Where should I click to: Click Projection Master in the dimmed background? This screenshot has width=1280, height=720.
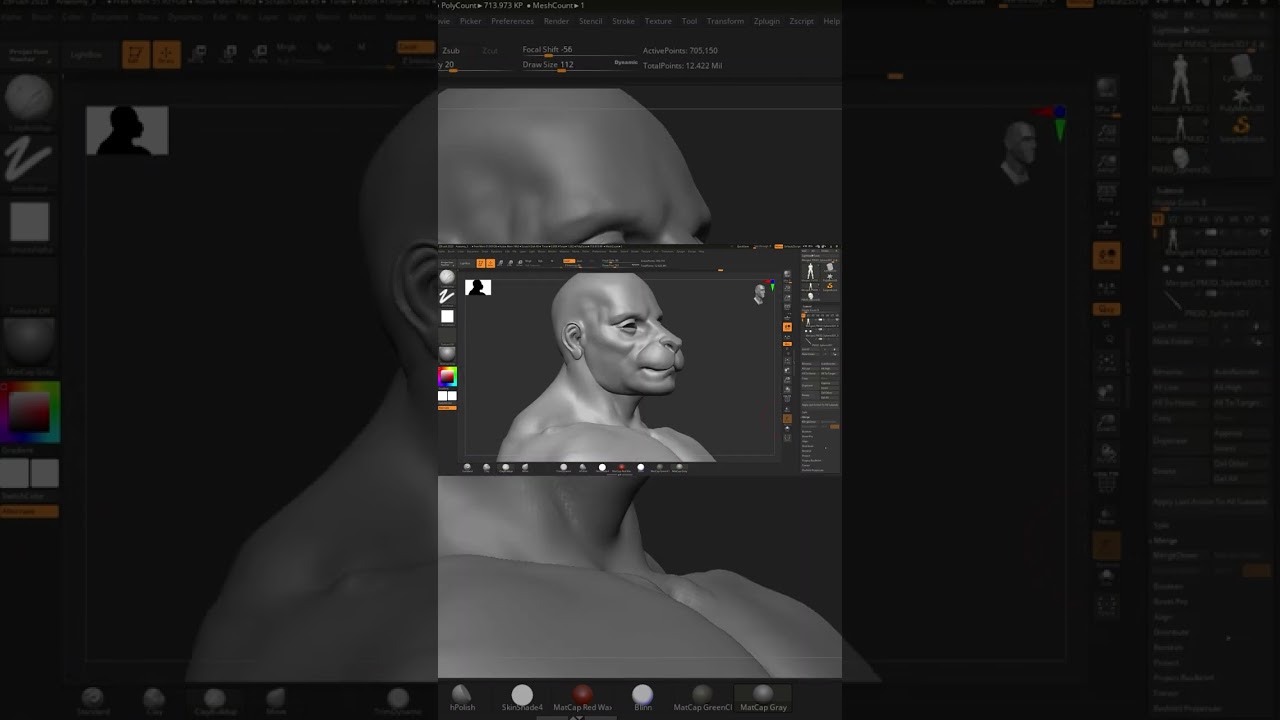pos(29,55)
